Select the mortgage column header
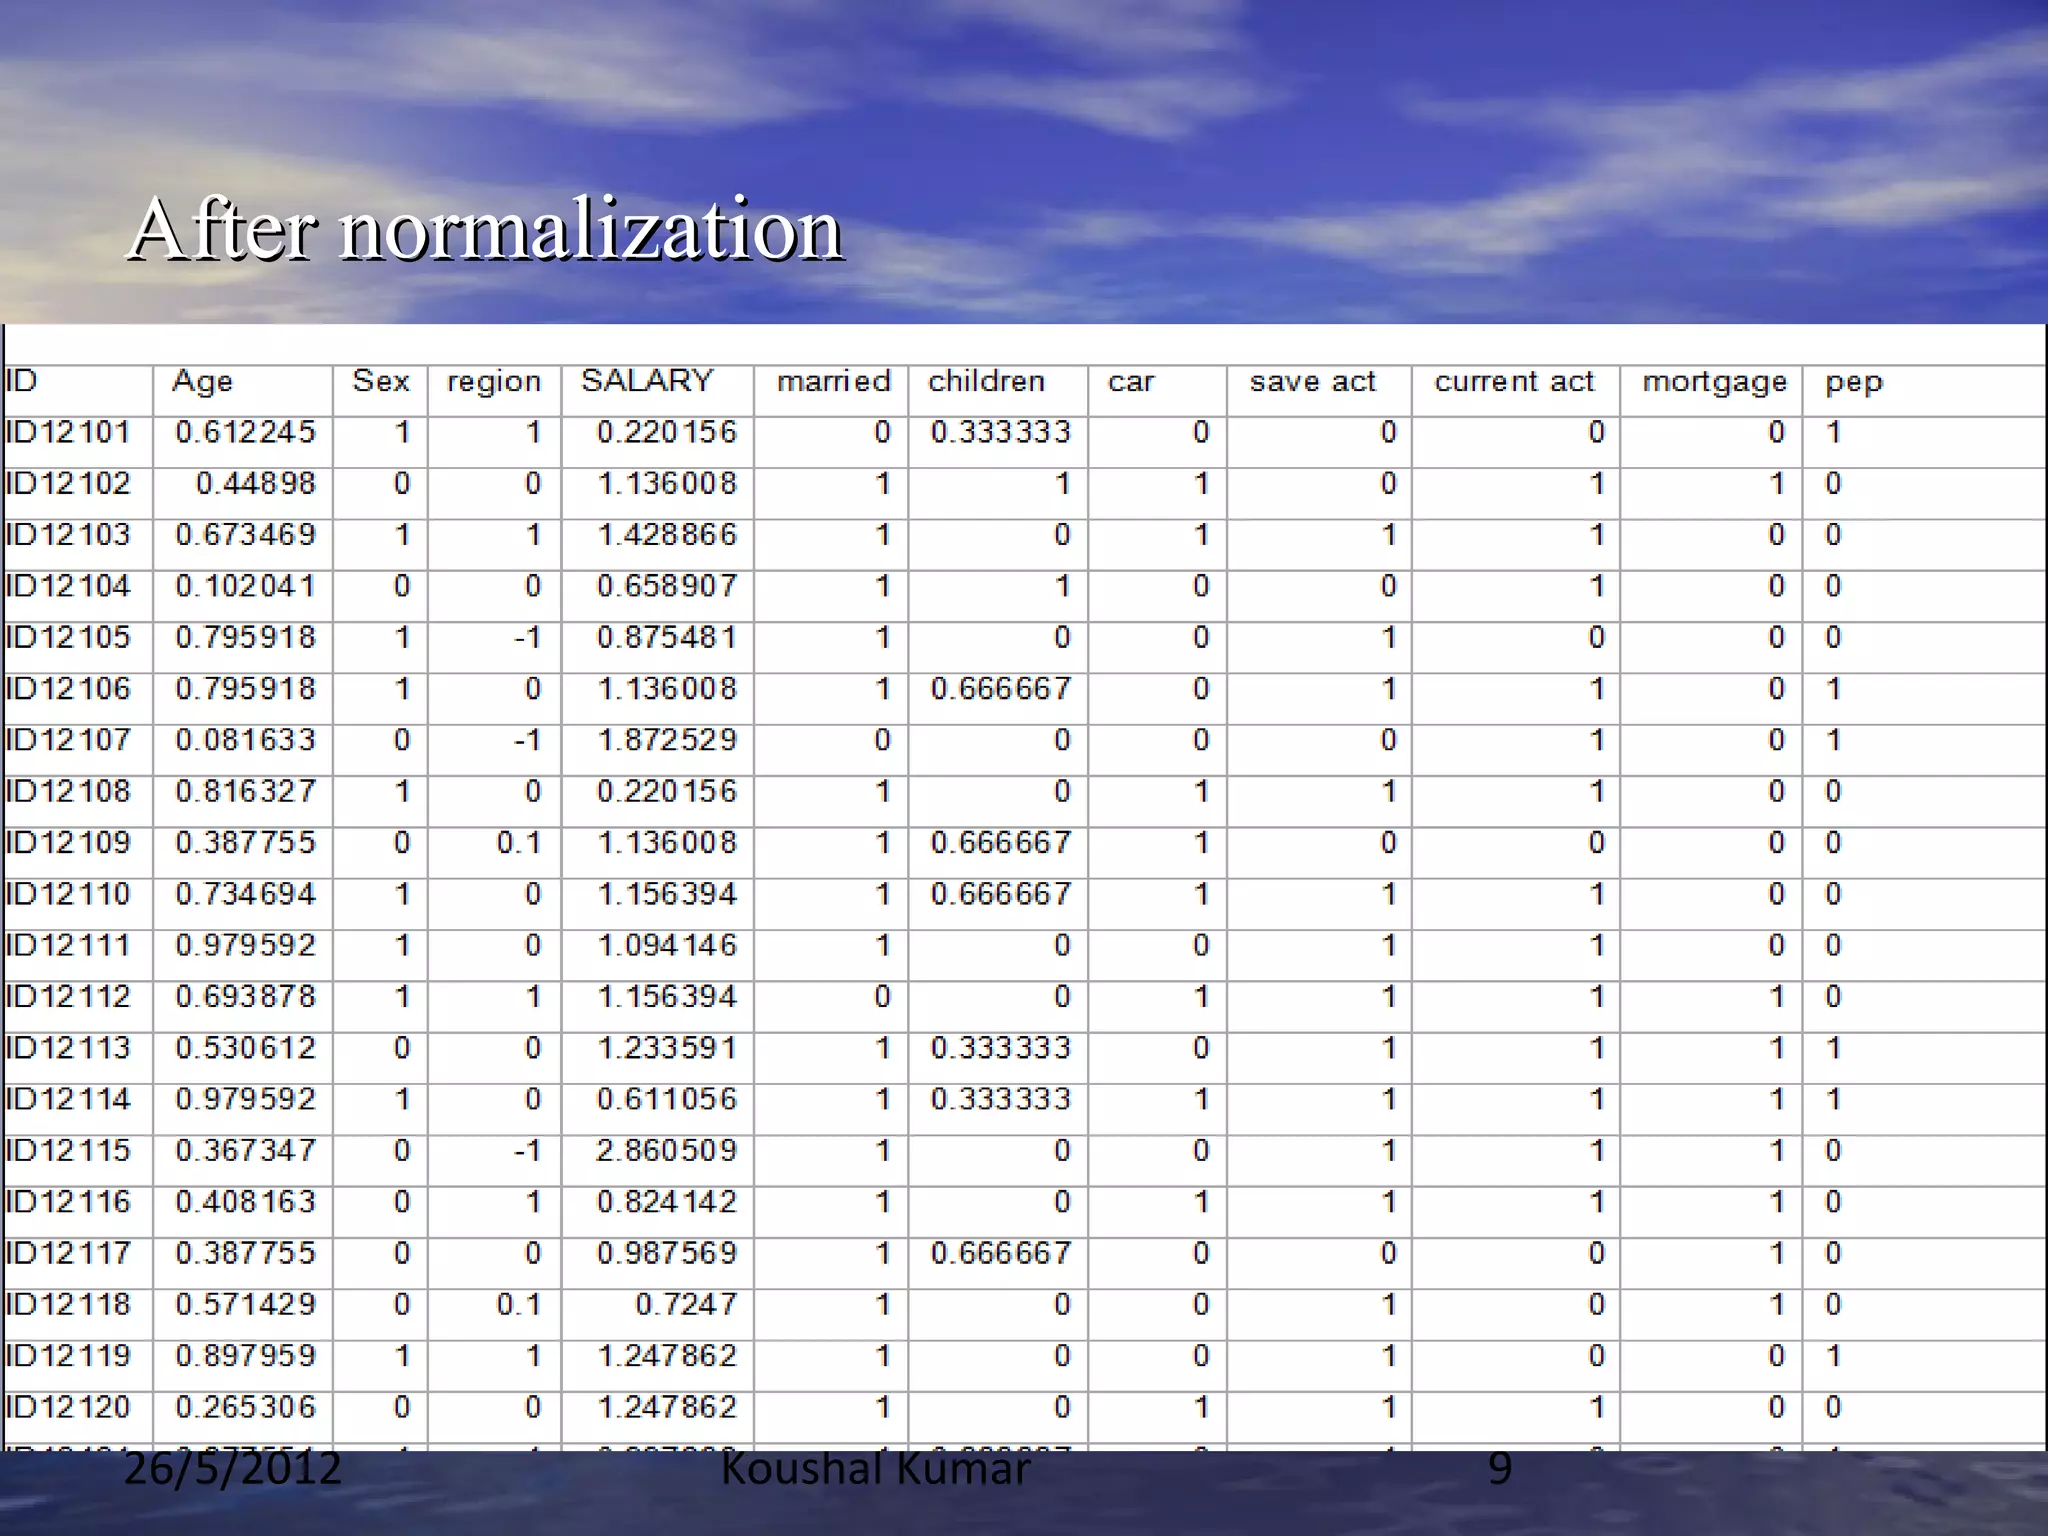 point(1715,383)
